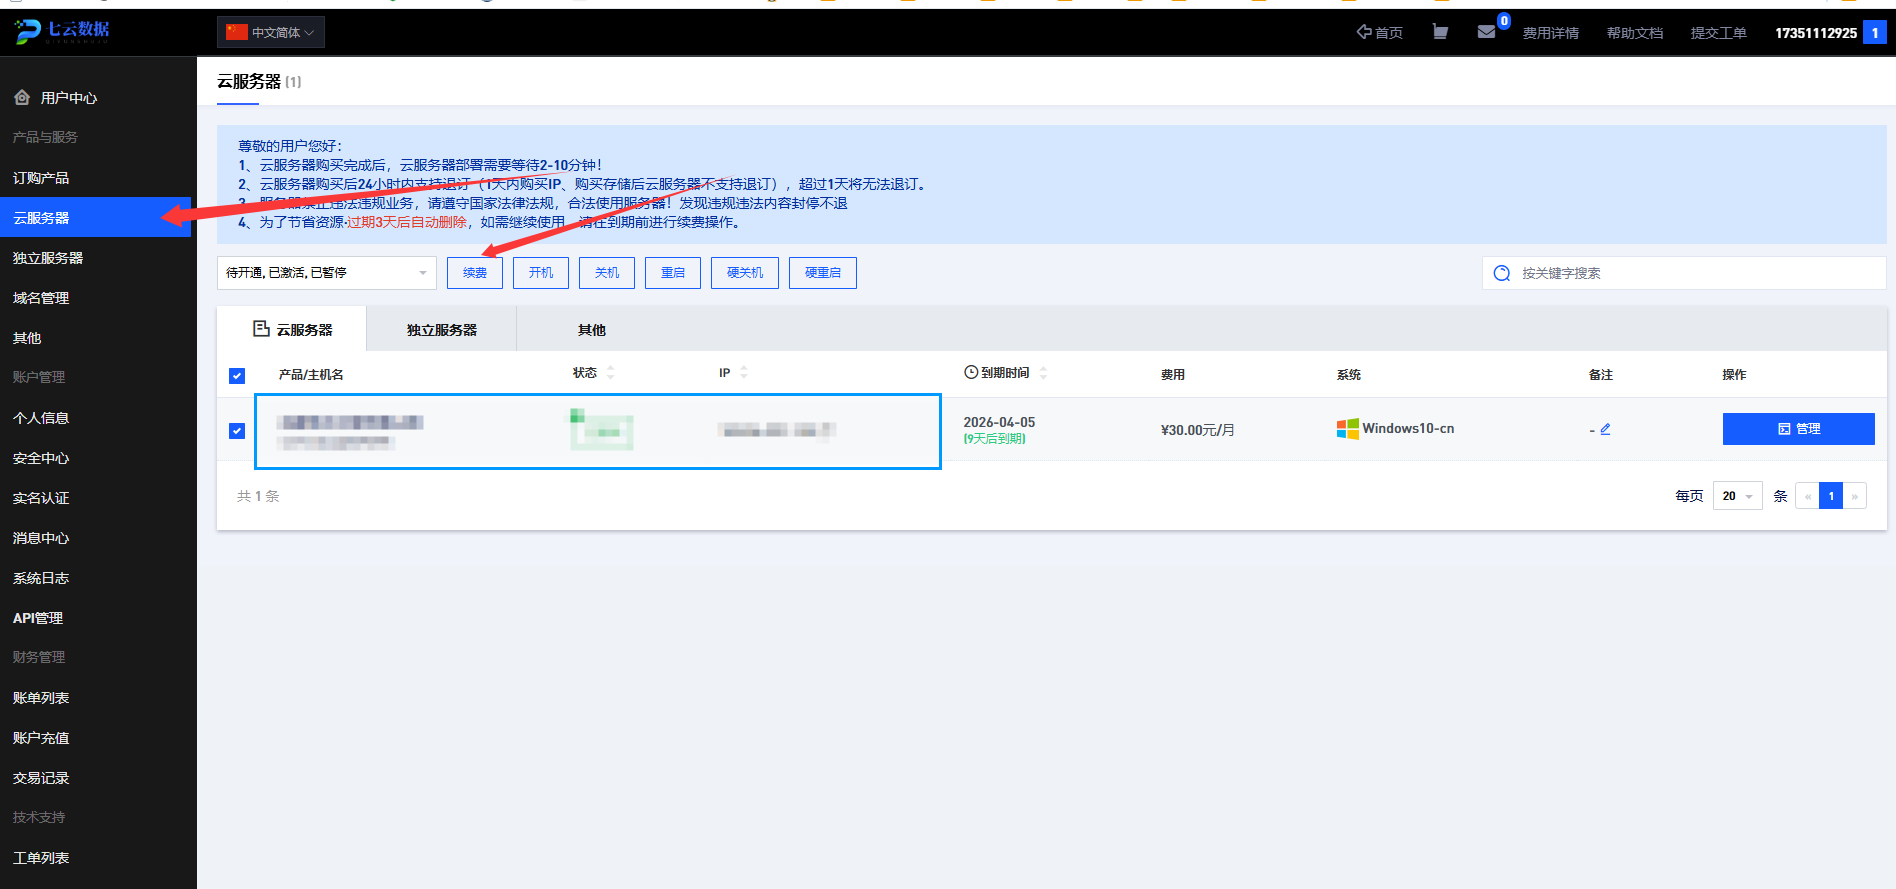
Task: Click the shopping cart icon
Action: (x=1440, y=32)
